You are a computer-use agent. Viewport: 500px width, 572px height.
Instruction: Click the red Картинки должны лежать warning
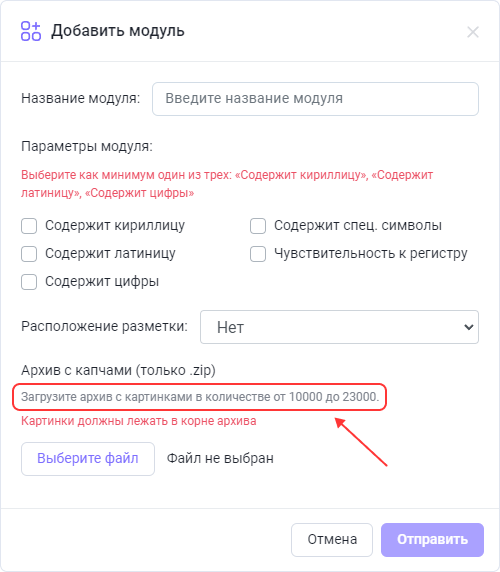click(x=139, y=421)
